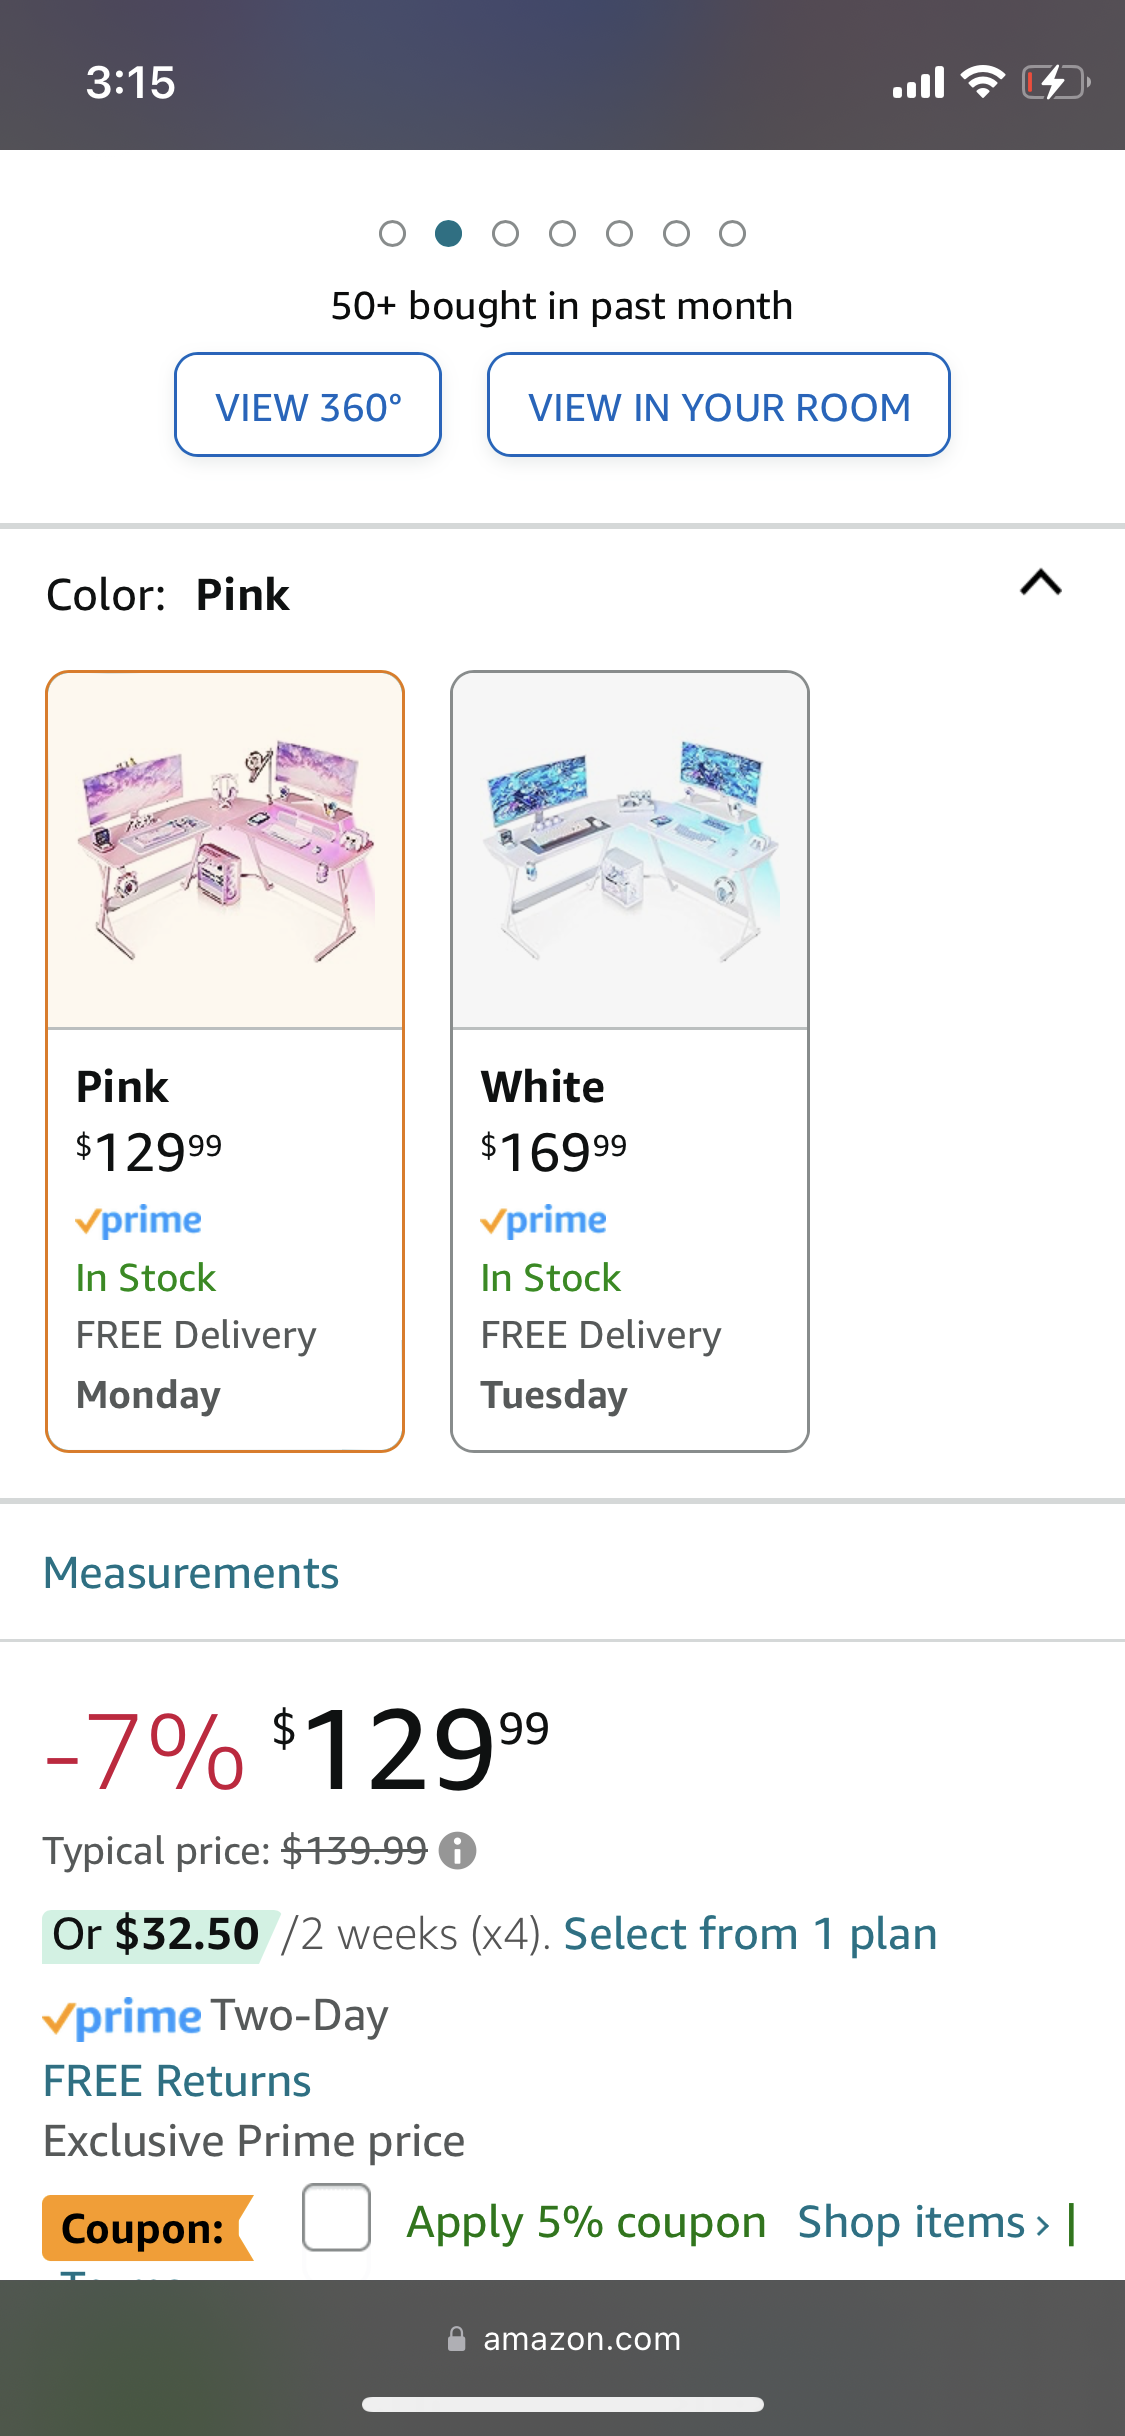Tap VIEW IN YOUR ROOM button
This screenshot has height=2436, width=1125.
(x=718, y=405)
